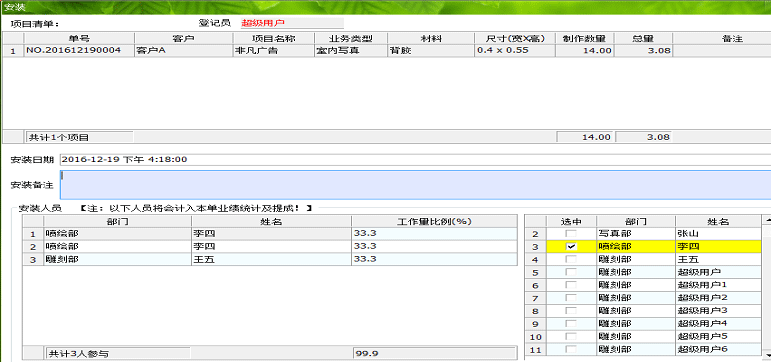771x362 pixels.
Task: Enable the 超级用户1 checkbox
Action: tap(571, 285)
